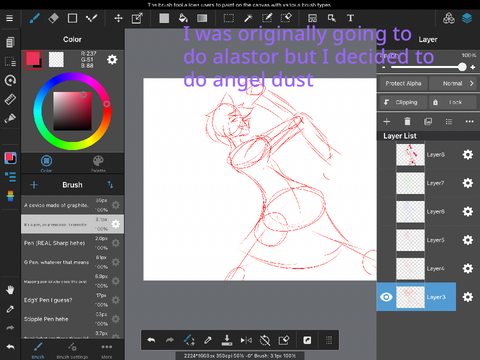Choose 'Stipple Pen hehe' brush
The image size is (480, 360).
pos(72,319)
